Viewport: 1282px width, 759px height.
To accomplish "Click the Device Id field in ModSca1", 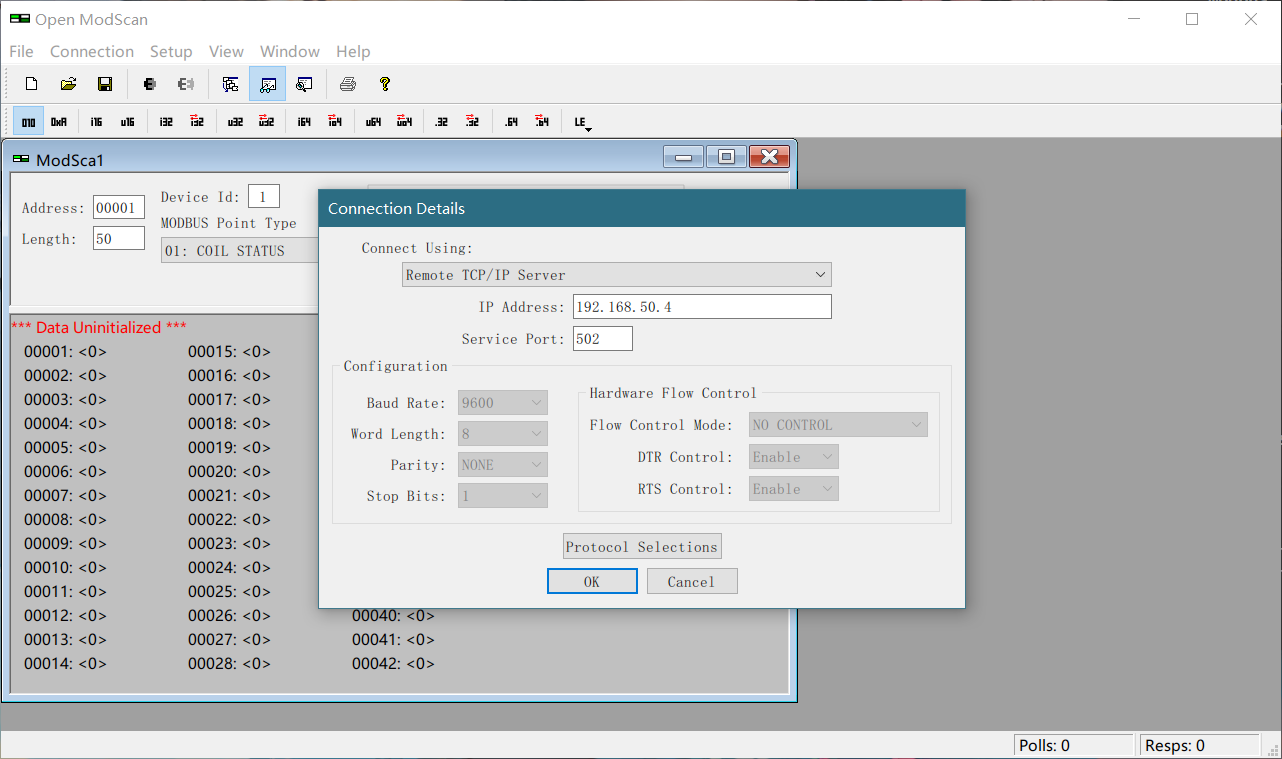I will (x=264, y=196).
